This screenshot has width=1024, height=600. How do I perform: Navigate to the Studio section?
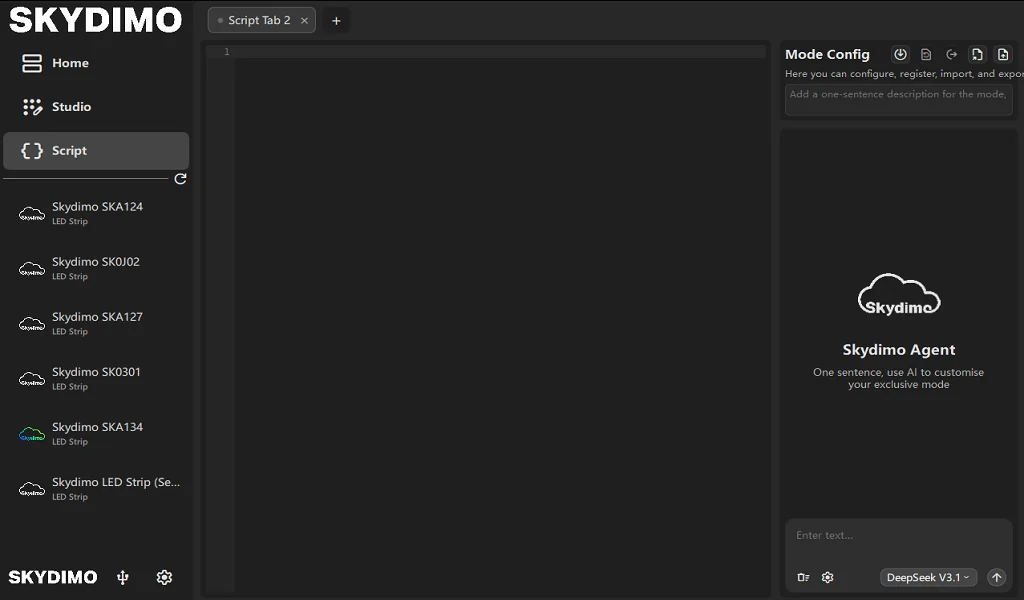tap(70, 106)
